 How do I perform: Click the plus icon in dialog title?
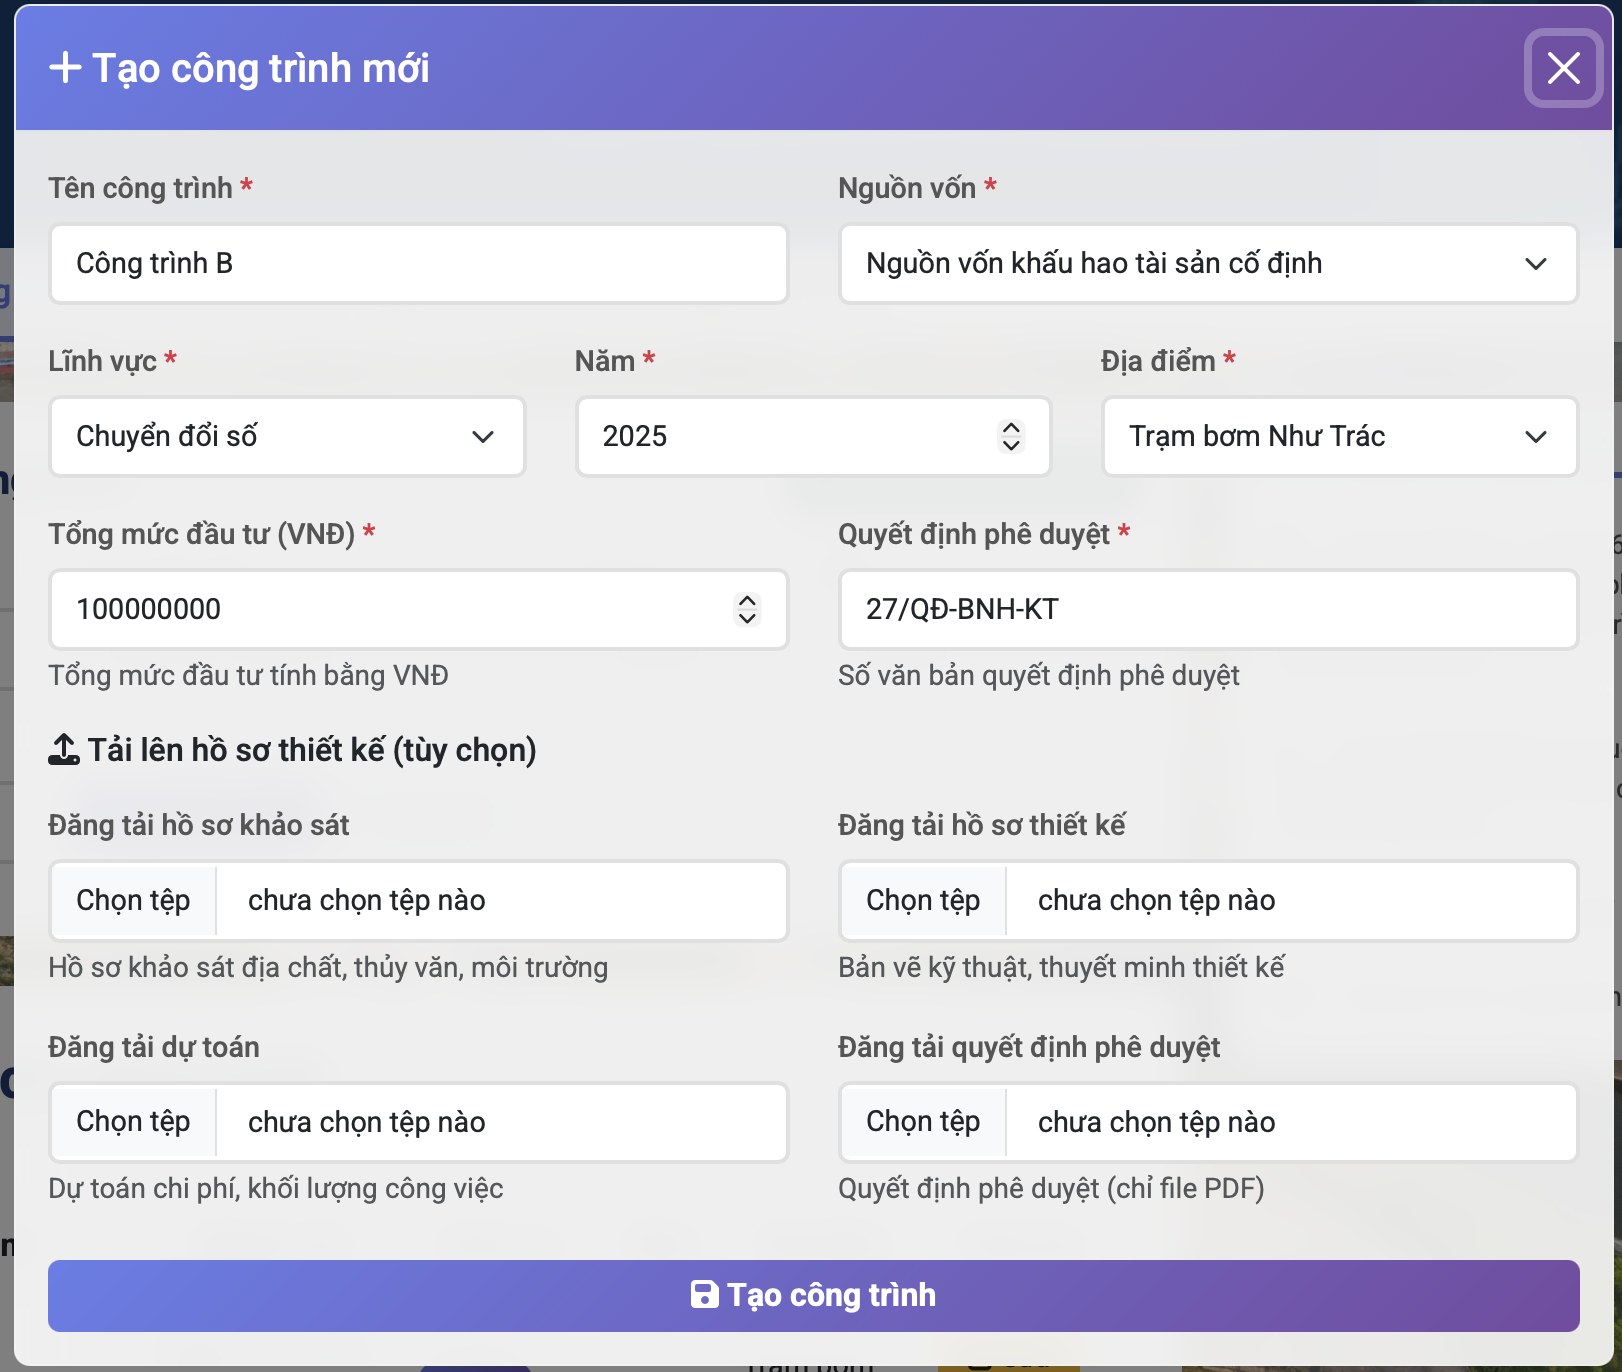[65, 68]
